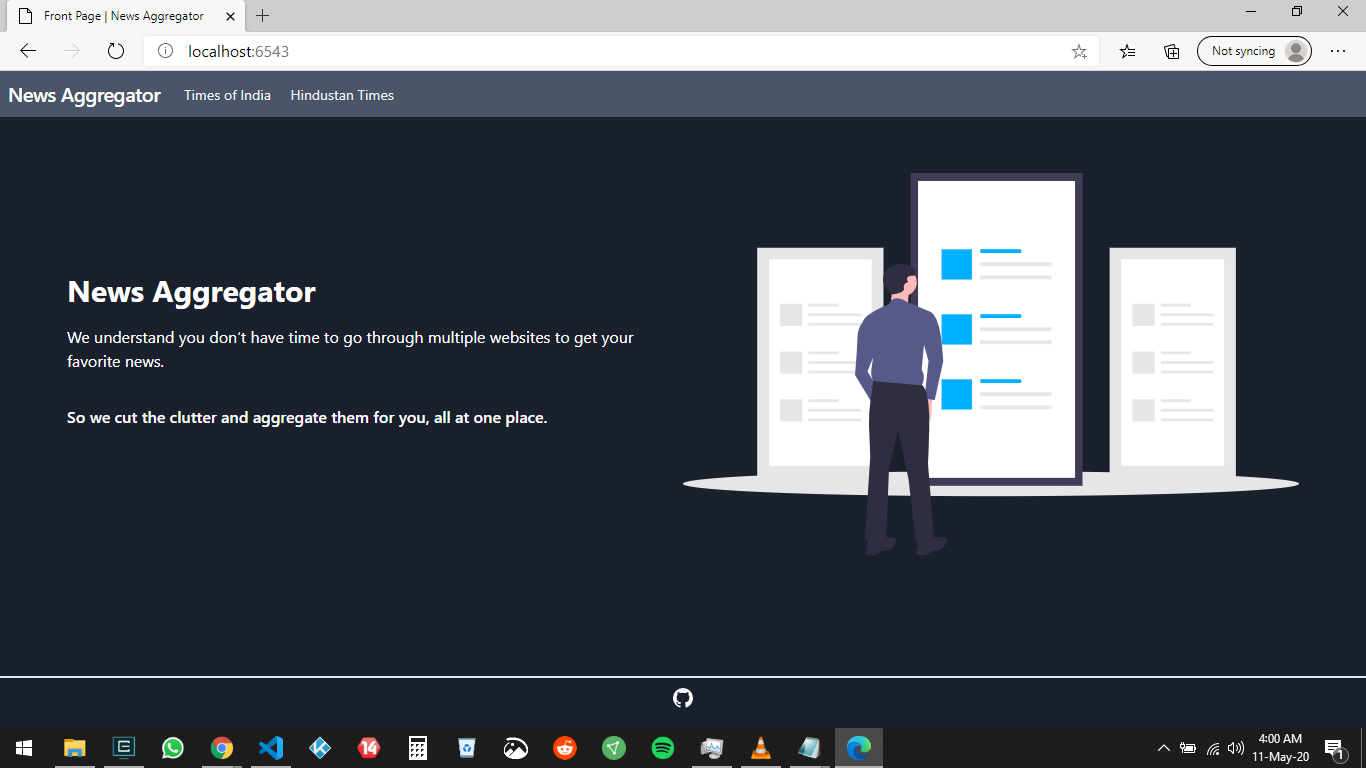Open the Wi-Fi network tray icon
1366x768 pixels.
coord(1213,748)
